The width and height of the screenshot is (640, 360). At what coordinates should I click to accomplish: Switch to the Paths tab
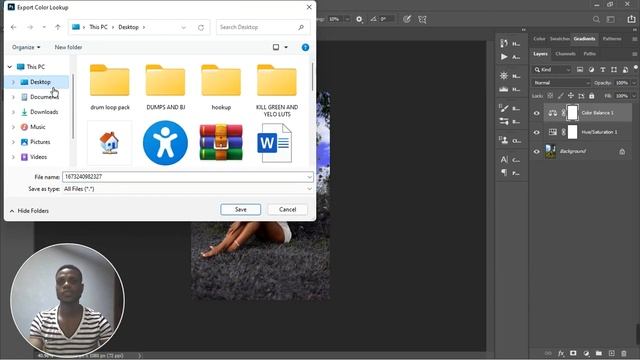pyautogui.click(x=589, y=54)
